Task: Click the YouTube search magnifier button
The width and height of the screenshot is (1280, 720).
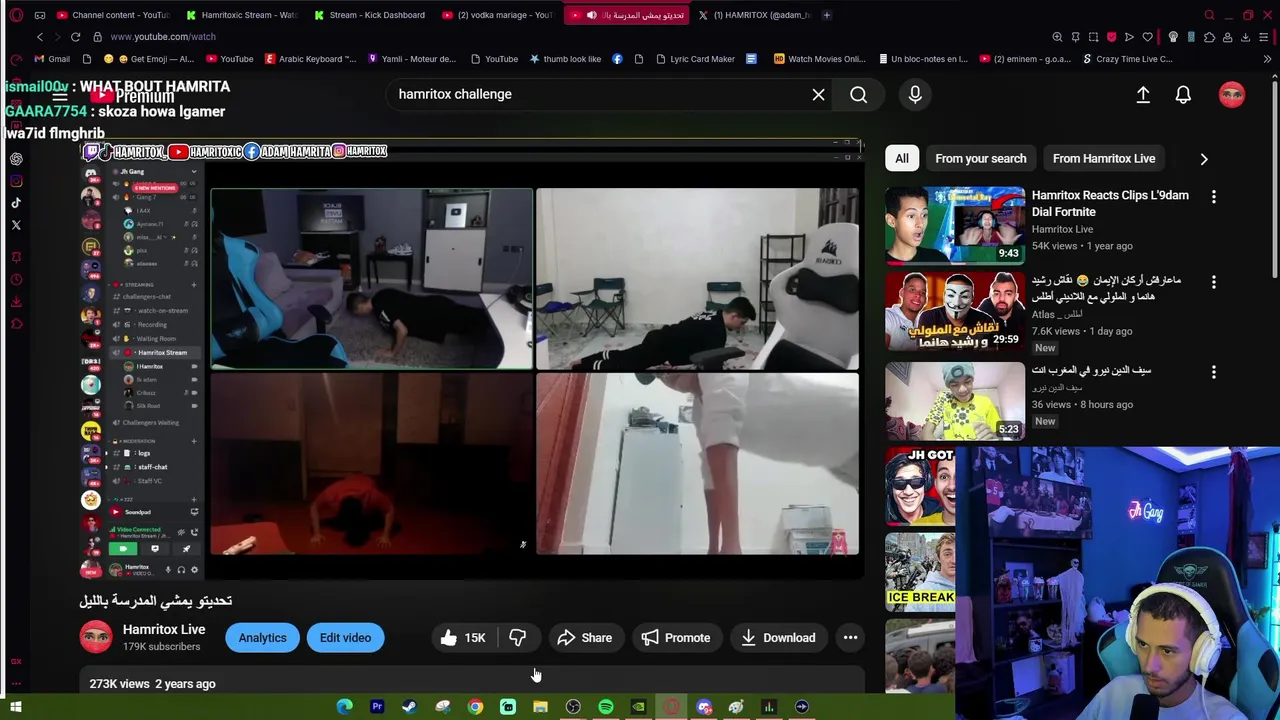Action: coord(858,94)
